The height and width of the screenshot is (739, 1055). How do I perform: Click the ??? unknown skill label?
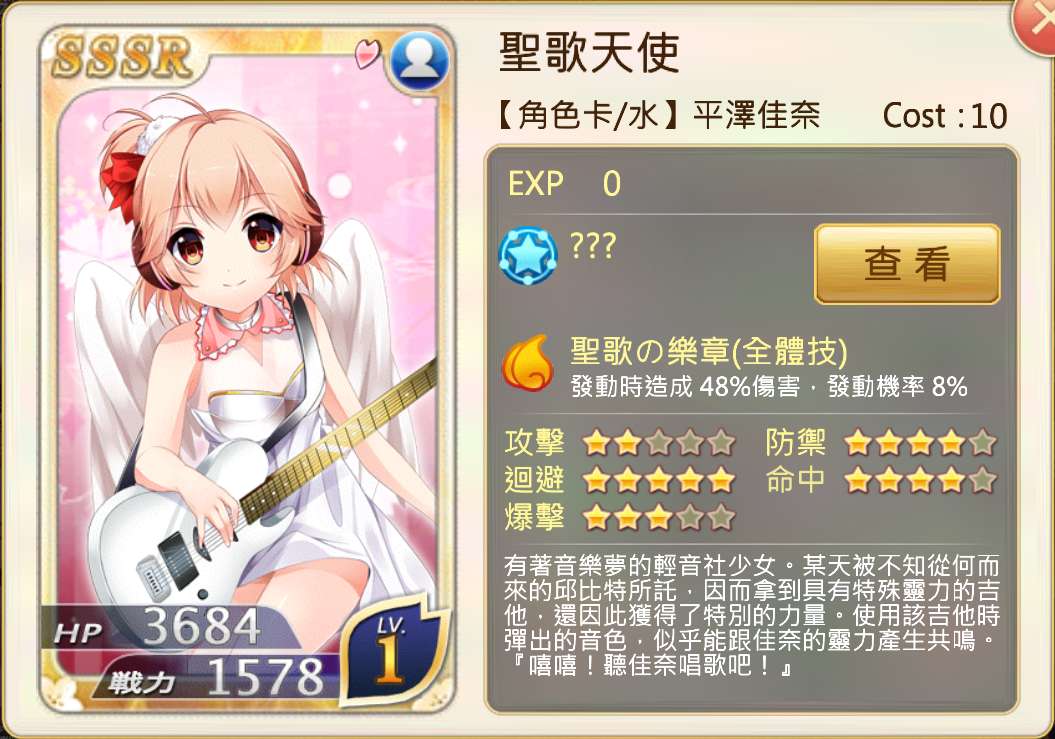point(592,246)
